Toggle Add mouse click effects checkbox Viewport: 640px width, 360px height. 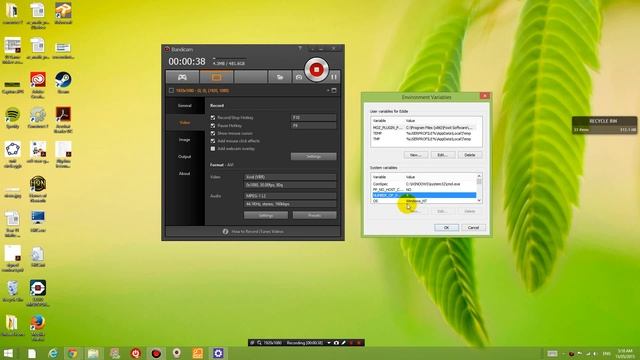tap(213, 141)
